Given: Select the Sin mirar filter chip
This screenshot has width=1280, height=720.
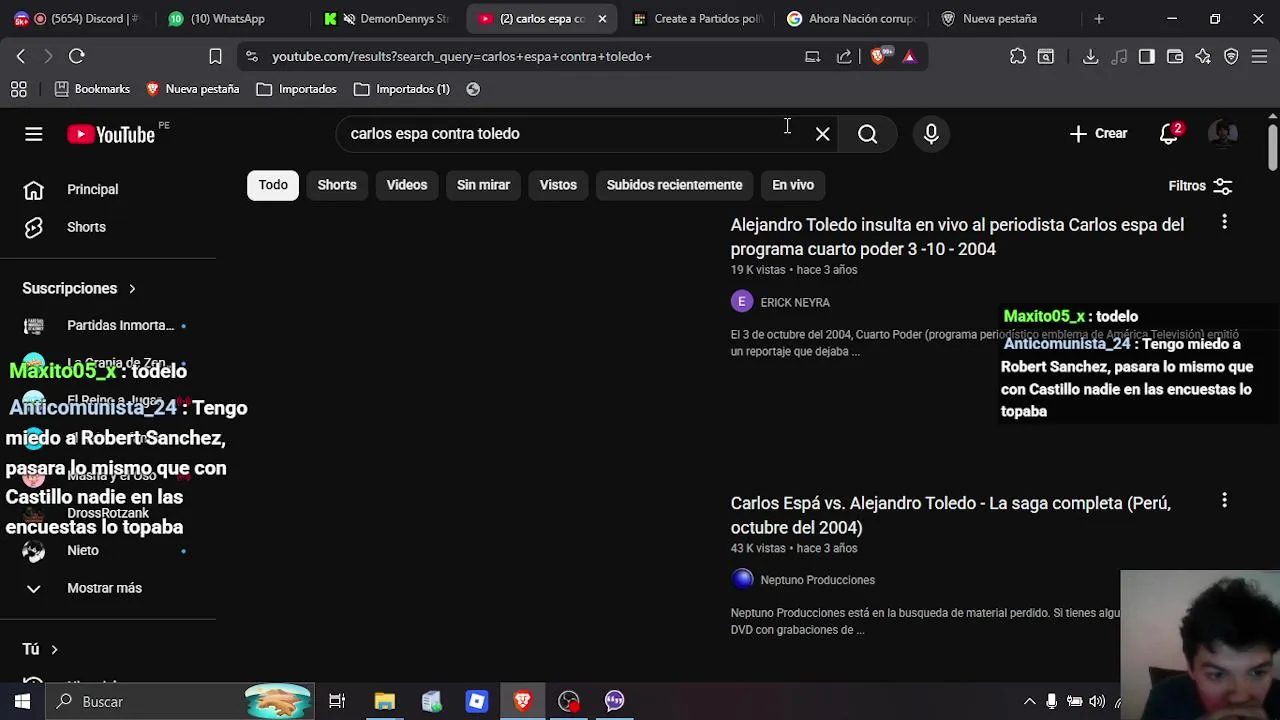Looking at the screenshot, I should (483, 185).
